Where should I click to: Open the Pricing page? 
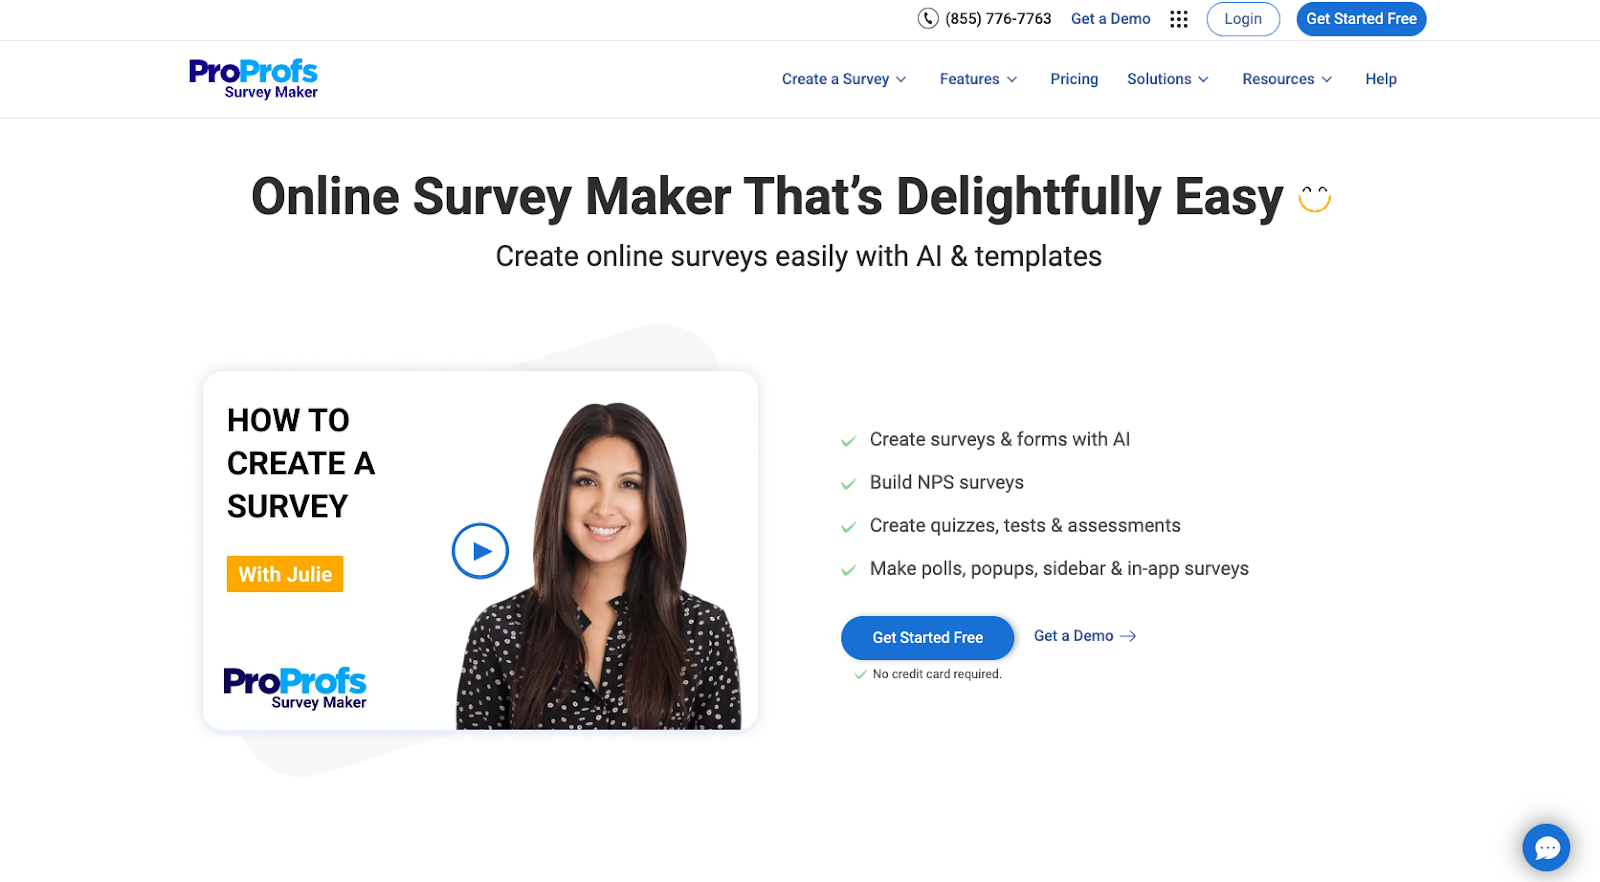1074,79
